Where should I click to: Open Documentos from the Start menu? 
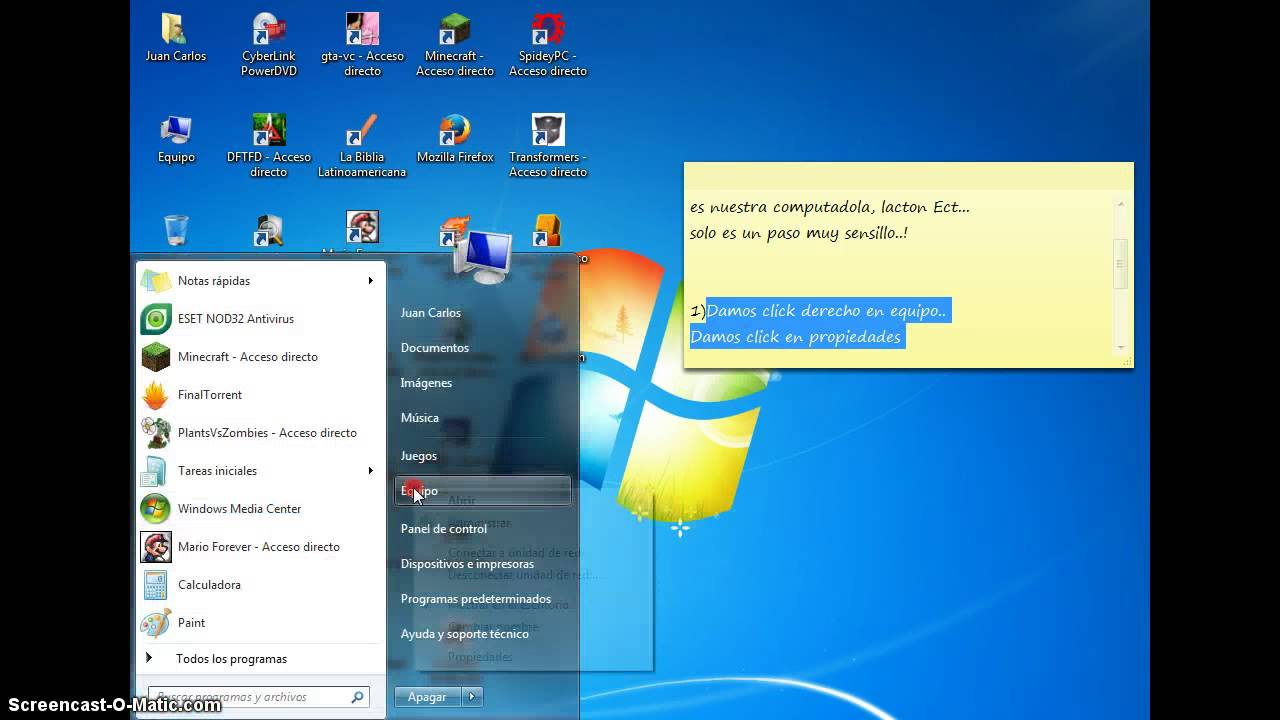[x=435, y=348]
